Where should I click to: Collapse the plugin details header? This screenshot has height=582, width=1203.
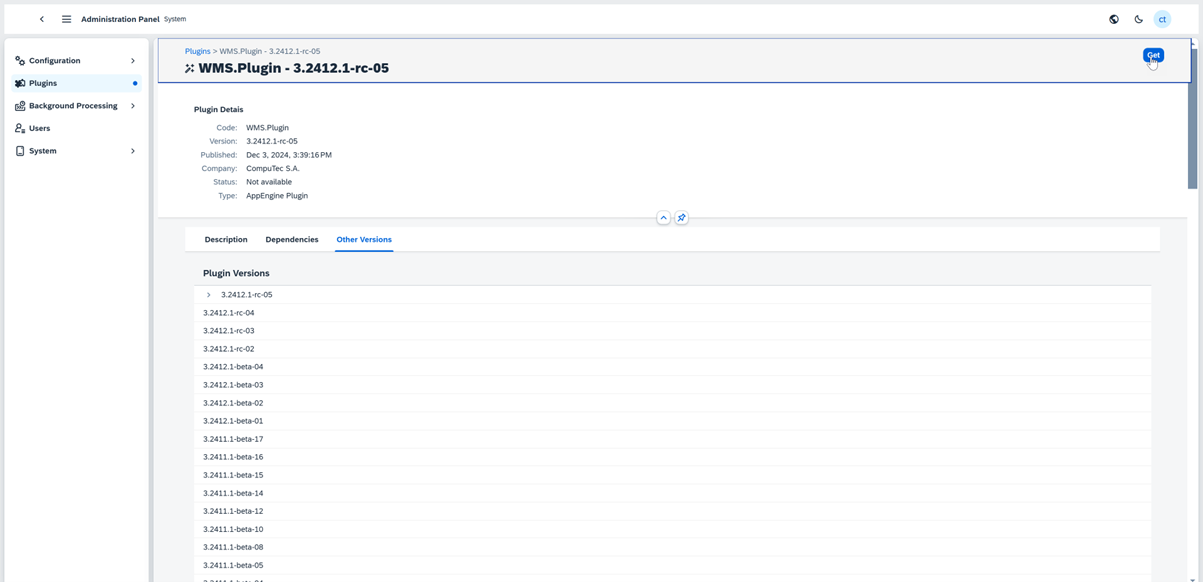[x=663, y=218]
